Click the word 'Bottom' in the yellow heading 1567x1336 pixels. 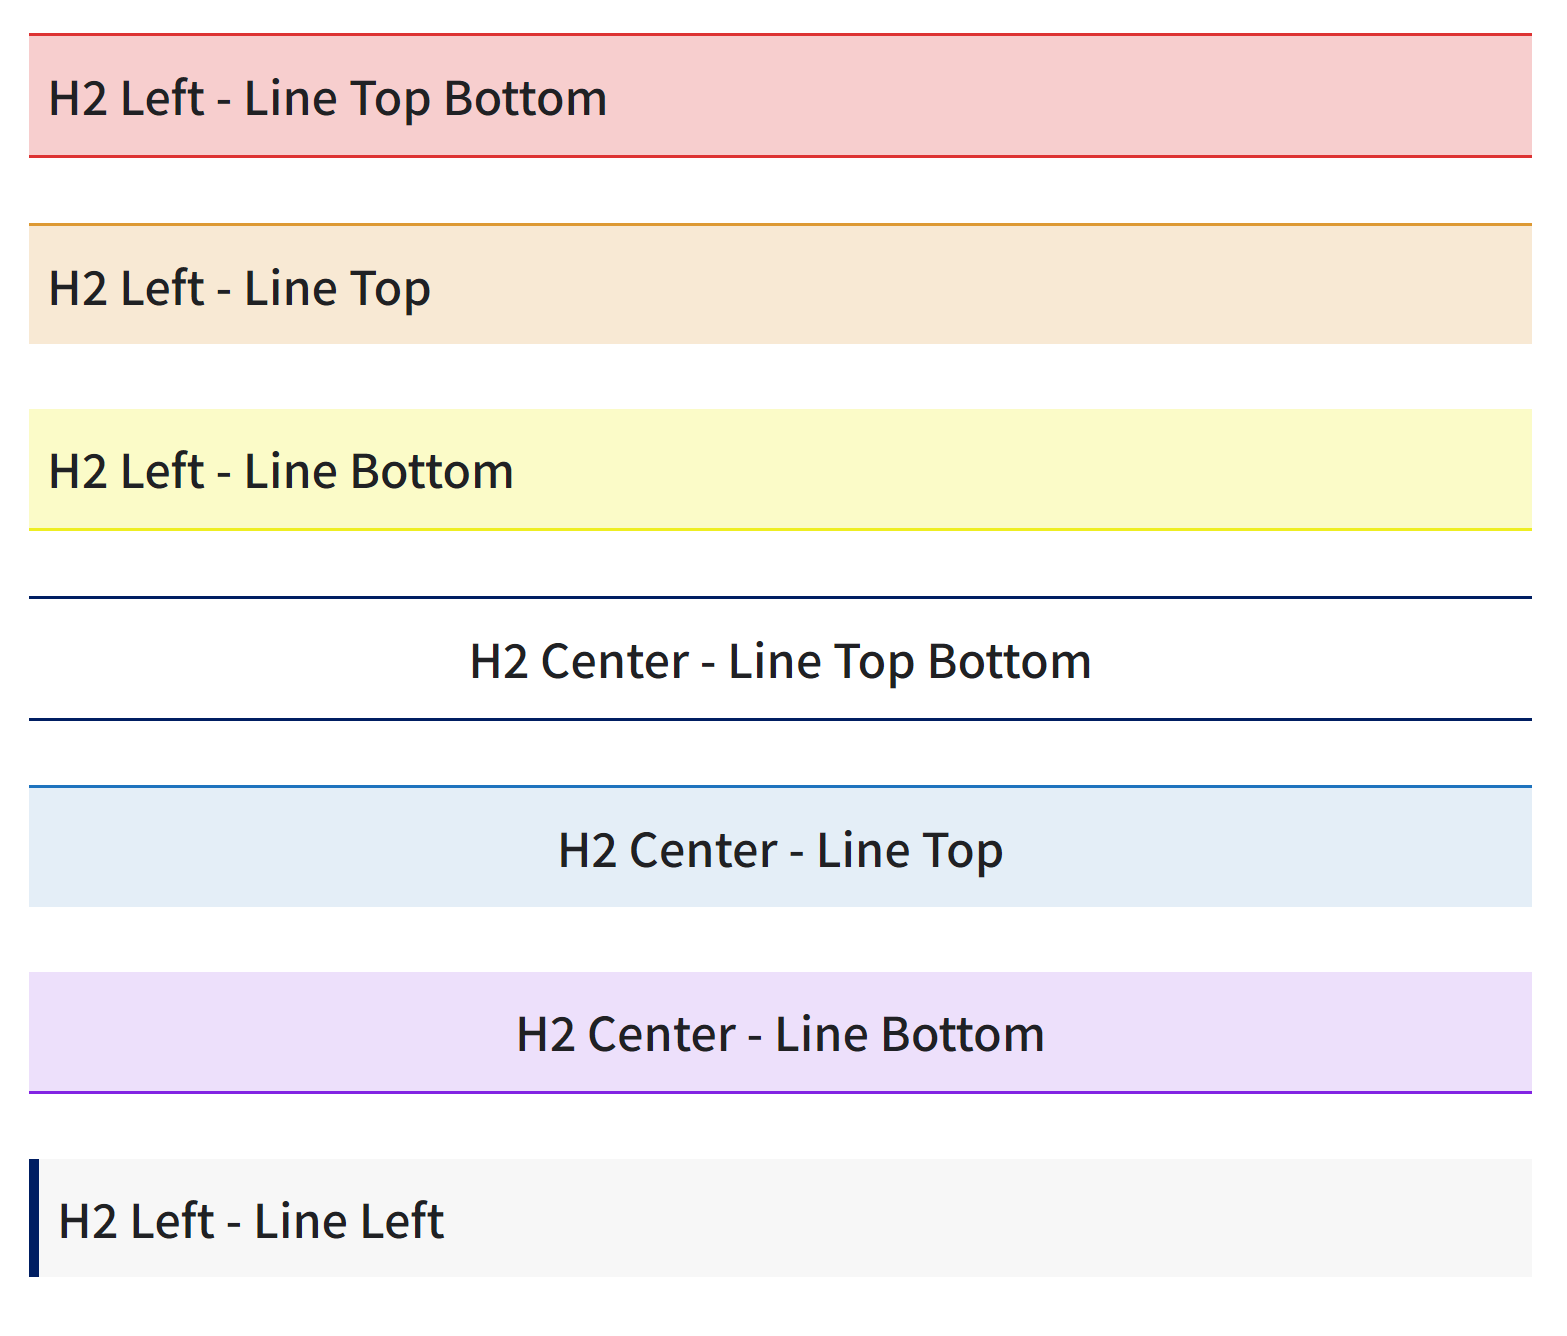pyautogui.click(x=432, y=471)
